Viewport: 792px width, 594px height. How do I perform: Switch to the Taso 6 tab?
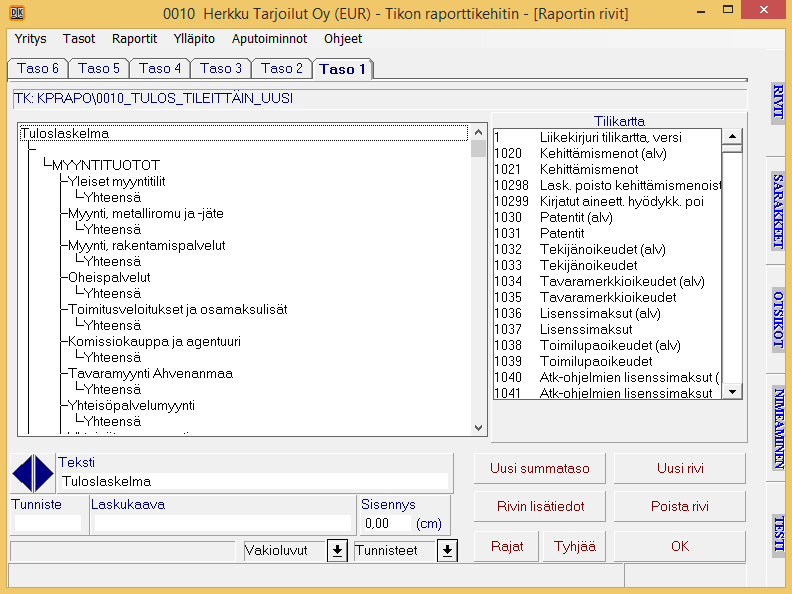point(38,69)
